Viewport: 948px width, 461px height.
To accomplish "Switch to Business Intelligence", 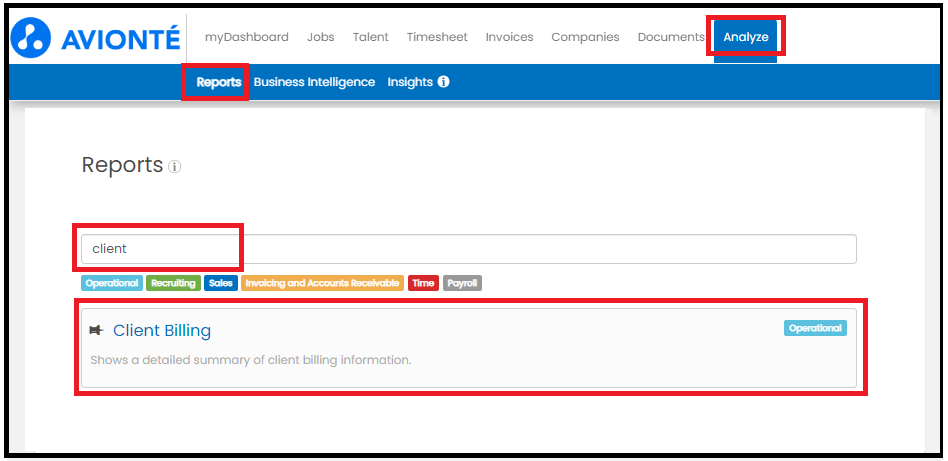I will point(314,82).
